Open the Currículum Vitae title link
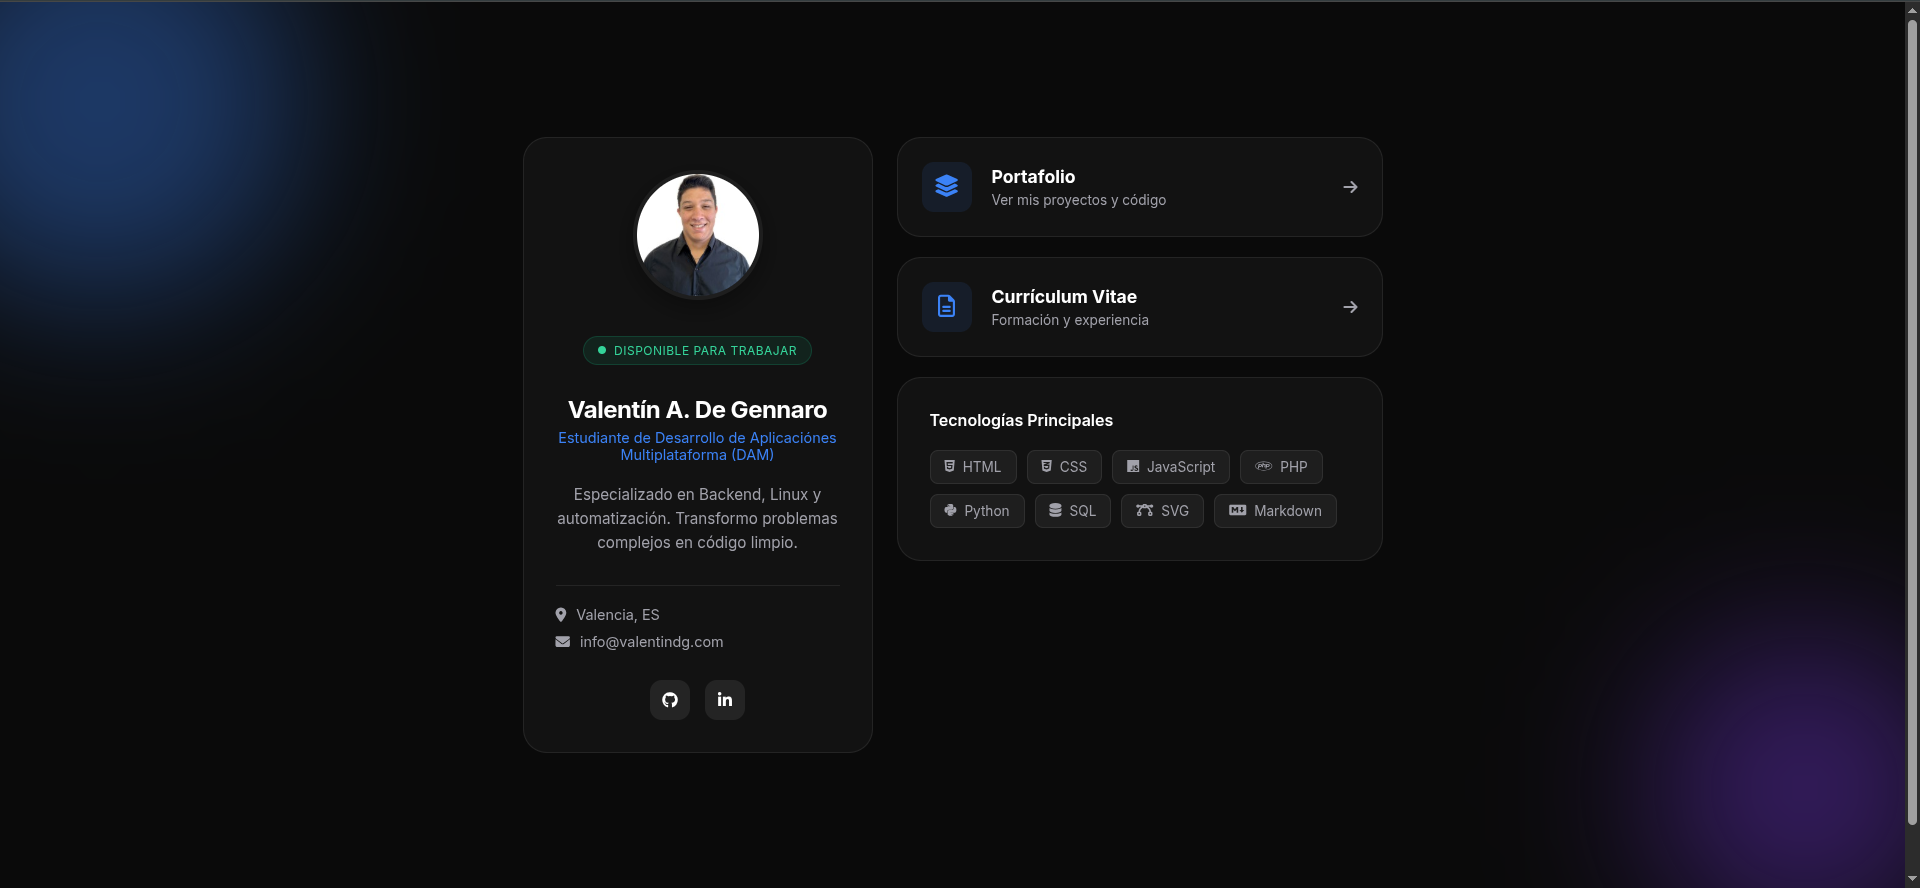Image resolution: width=1920 pixels, height=888 pixels. pyautogui.click(x=1064, y=297)
